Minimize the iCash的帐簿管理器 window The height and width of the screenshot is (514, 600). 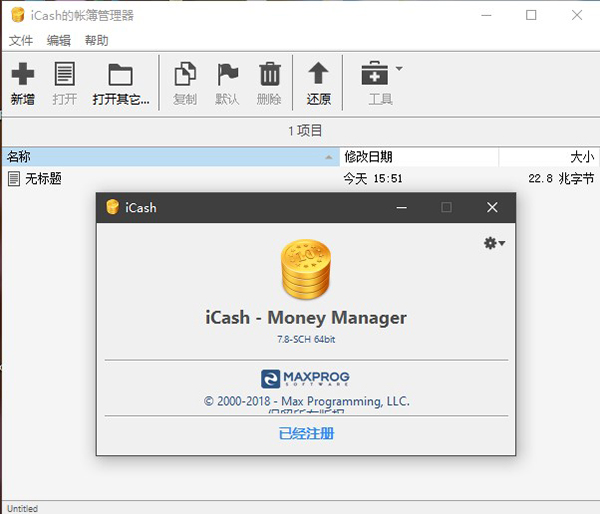tap(486, 15)
